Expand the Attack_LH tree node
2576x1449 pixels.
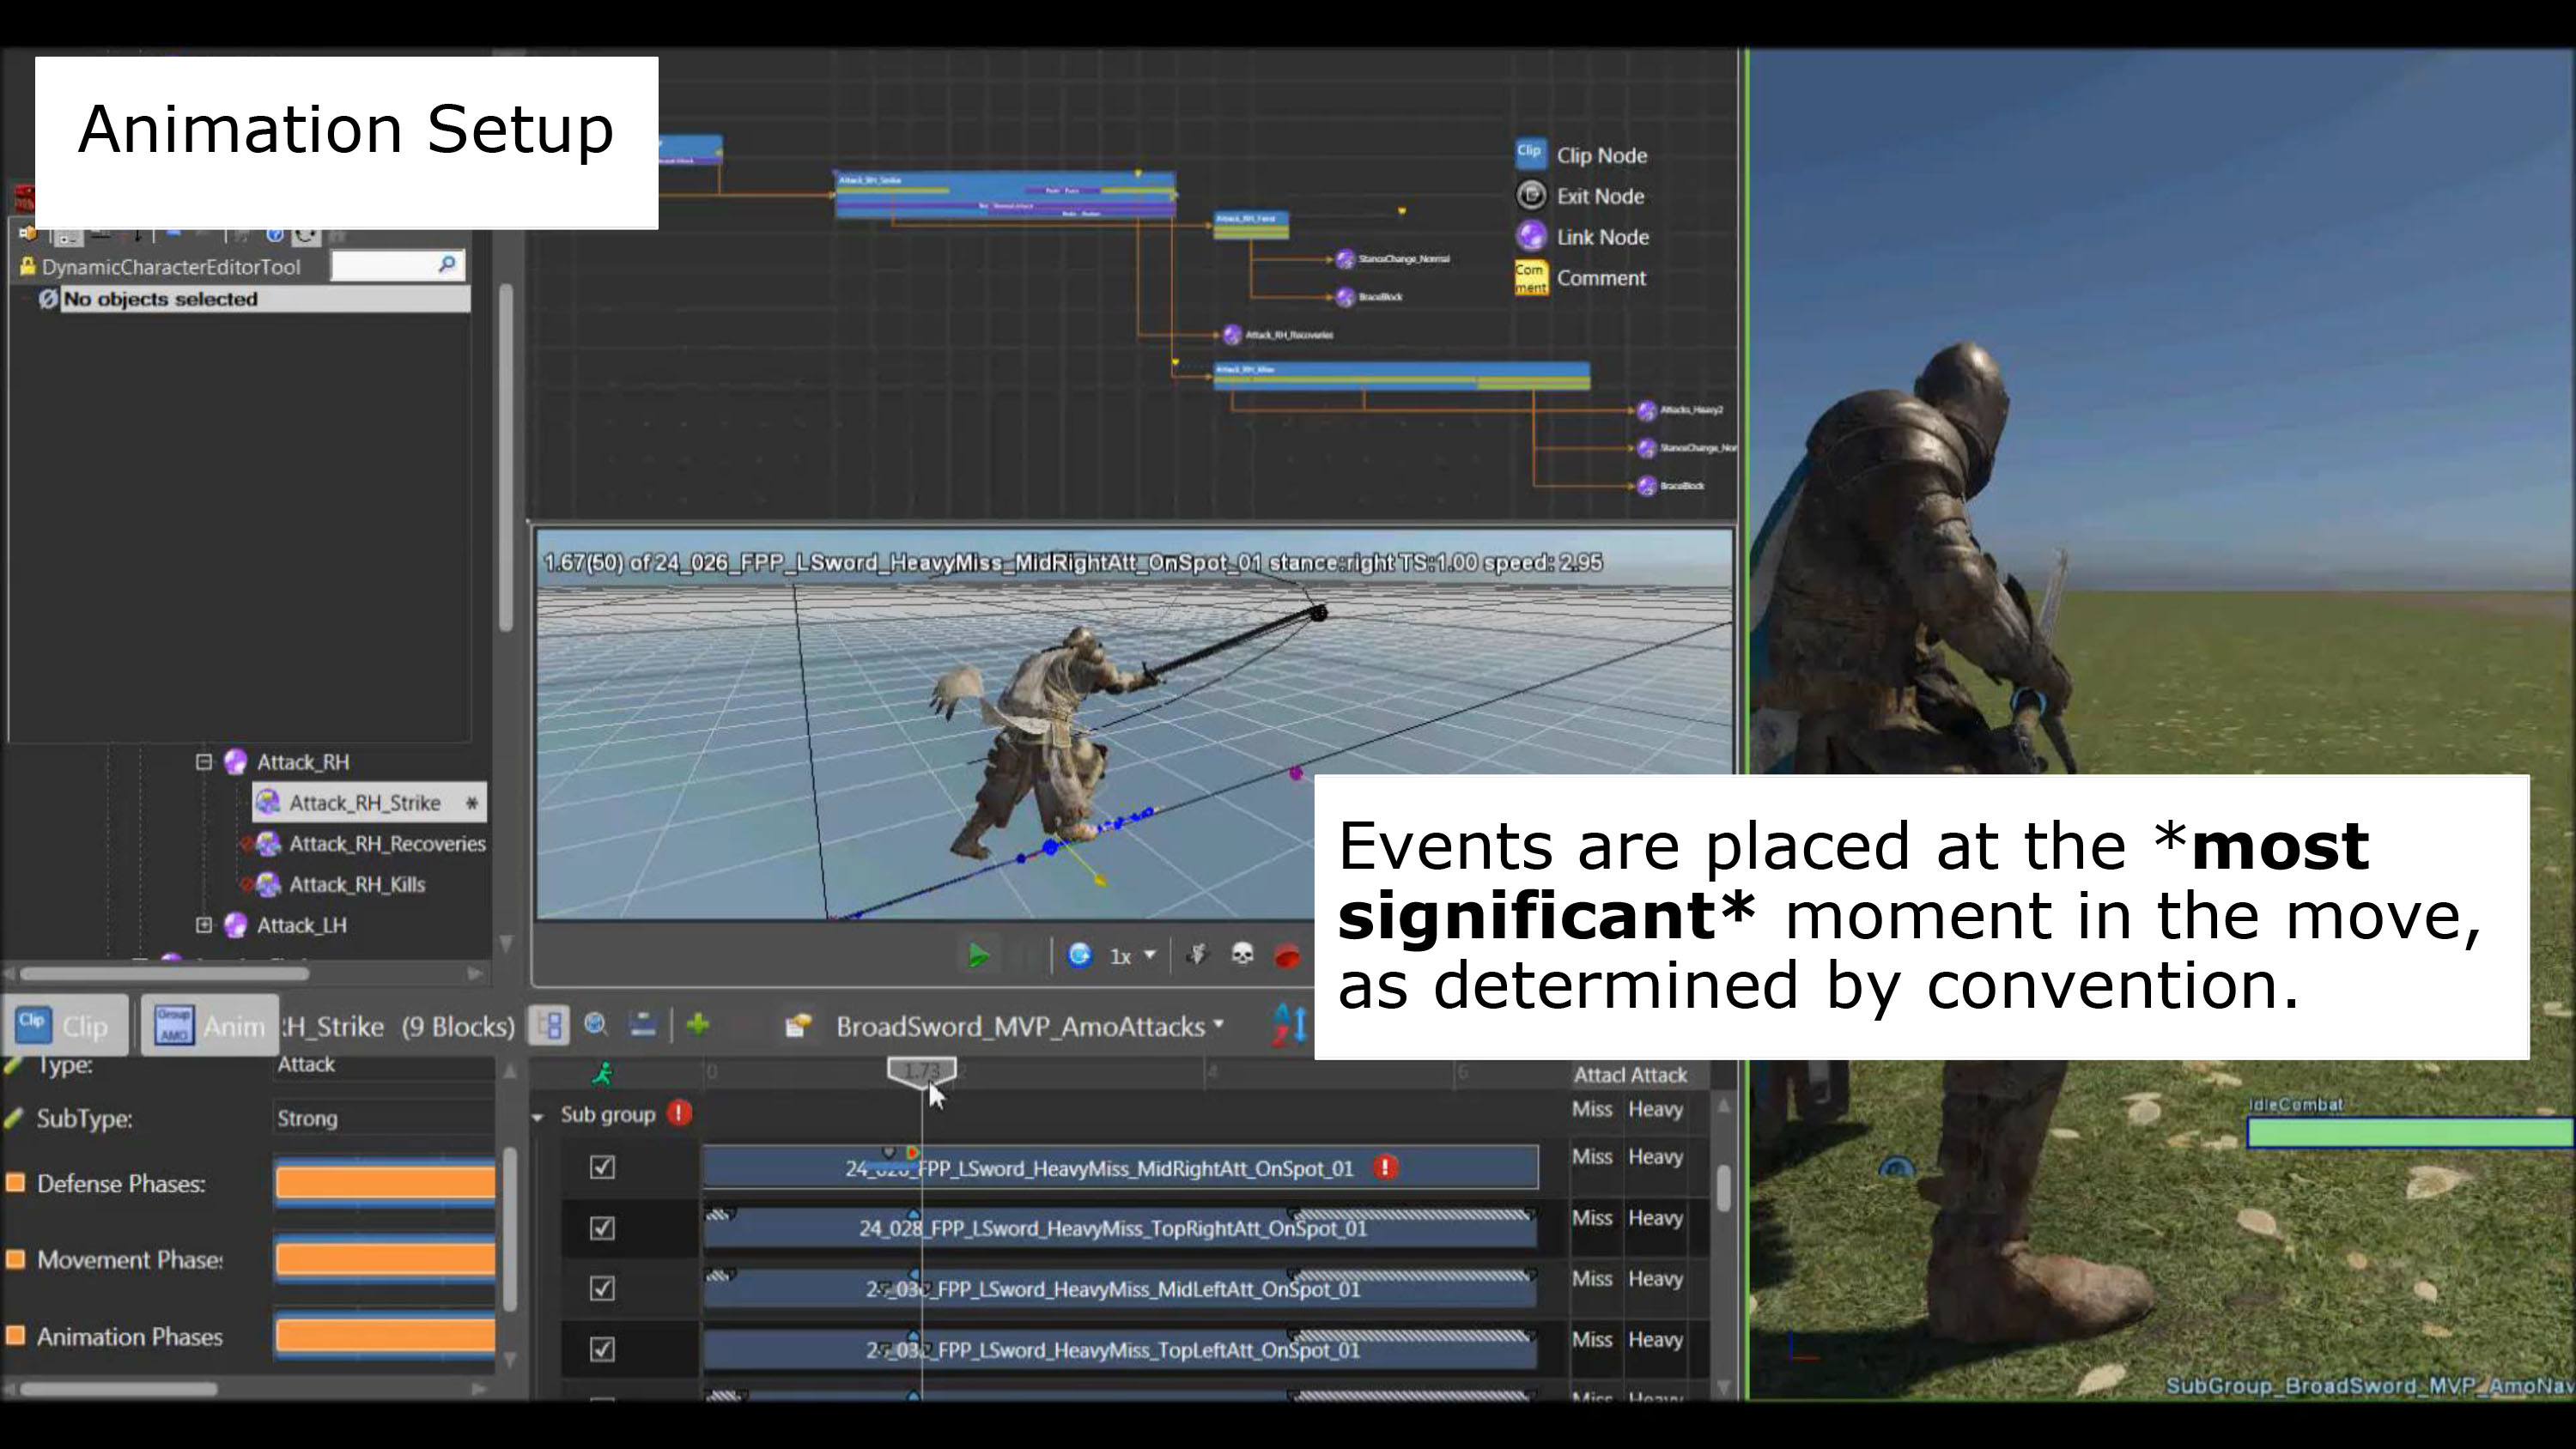click(x=204, y=925)
